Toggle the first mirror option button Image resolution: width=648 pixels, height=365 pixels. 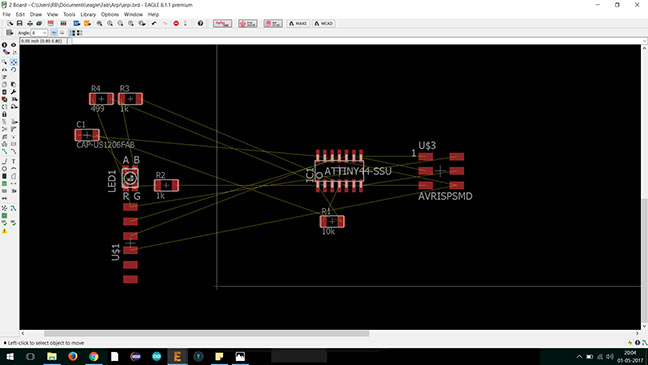pos(54,32)
